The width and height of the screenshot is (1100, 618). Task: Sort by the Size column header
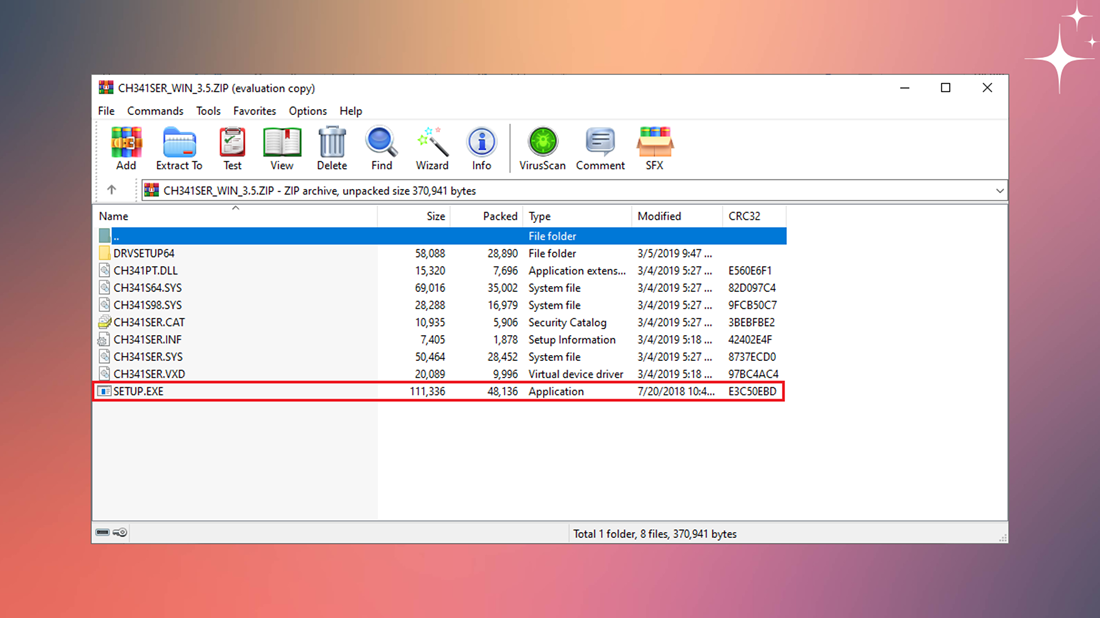coord(414,216)
